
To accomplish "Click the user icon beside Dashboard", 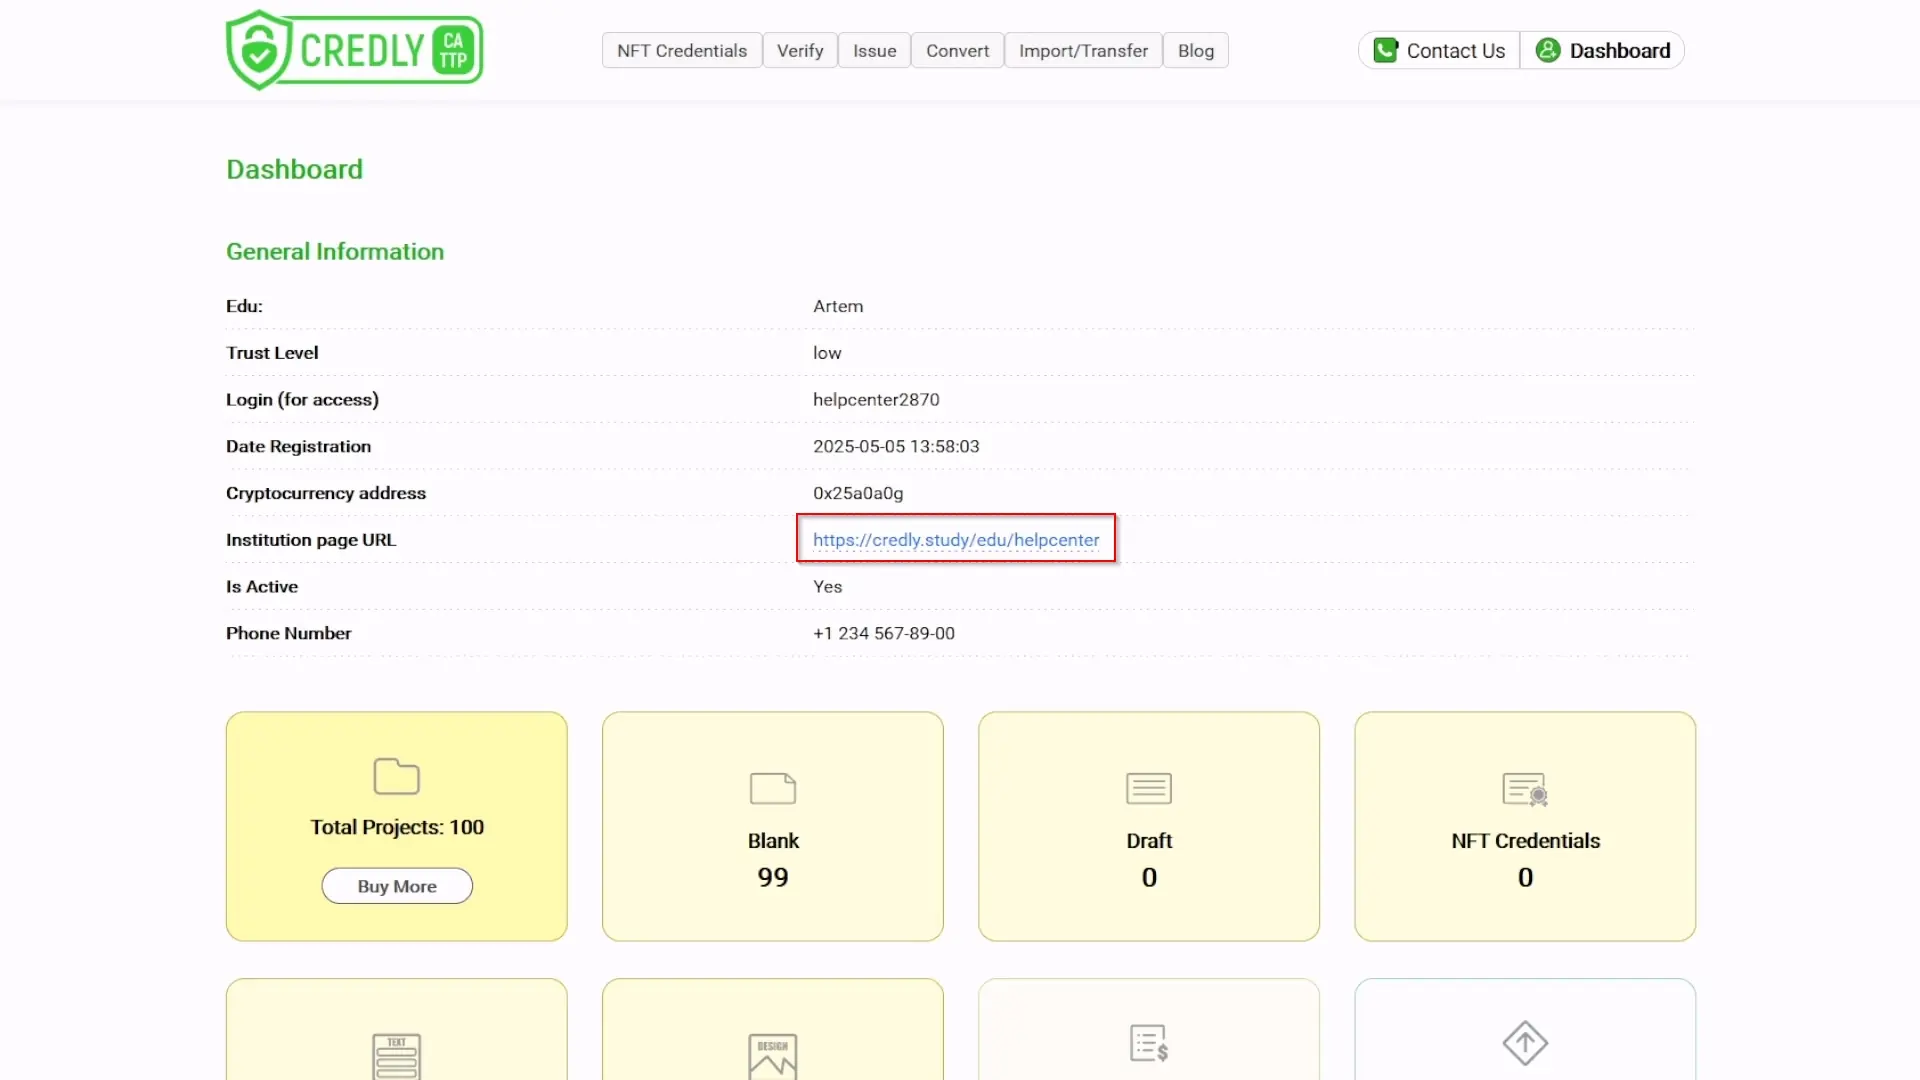I will coord(1548,50).
